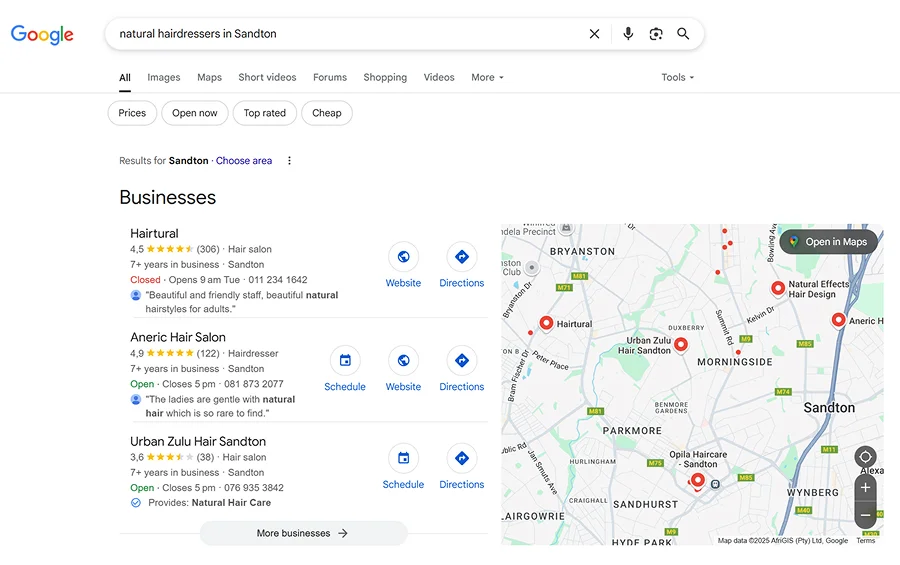Click the magnifying glass search icon
Screen dimensions: 900x565
[683, 34]
